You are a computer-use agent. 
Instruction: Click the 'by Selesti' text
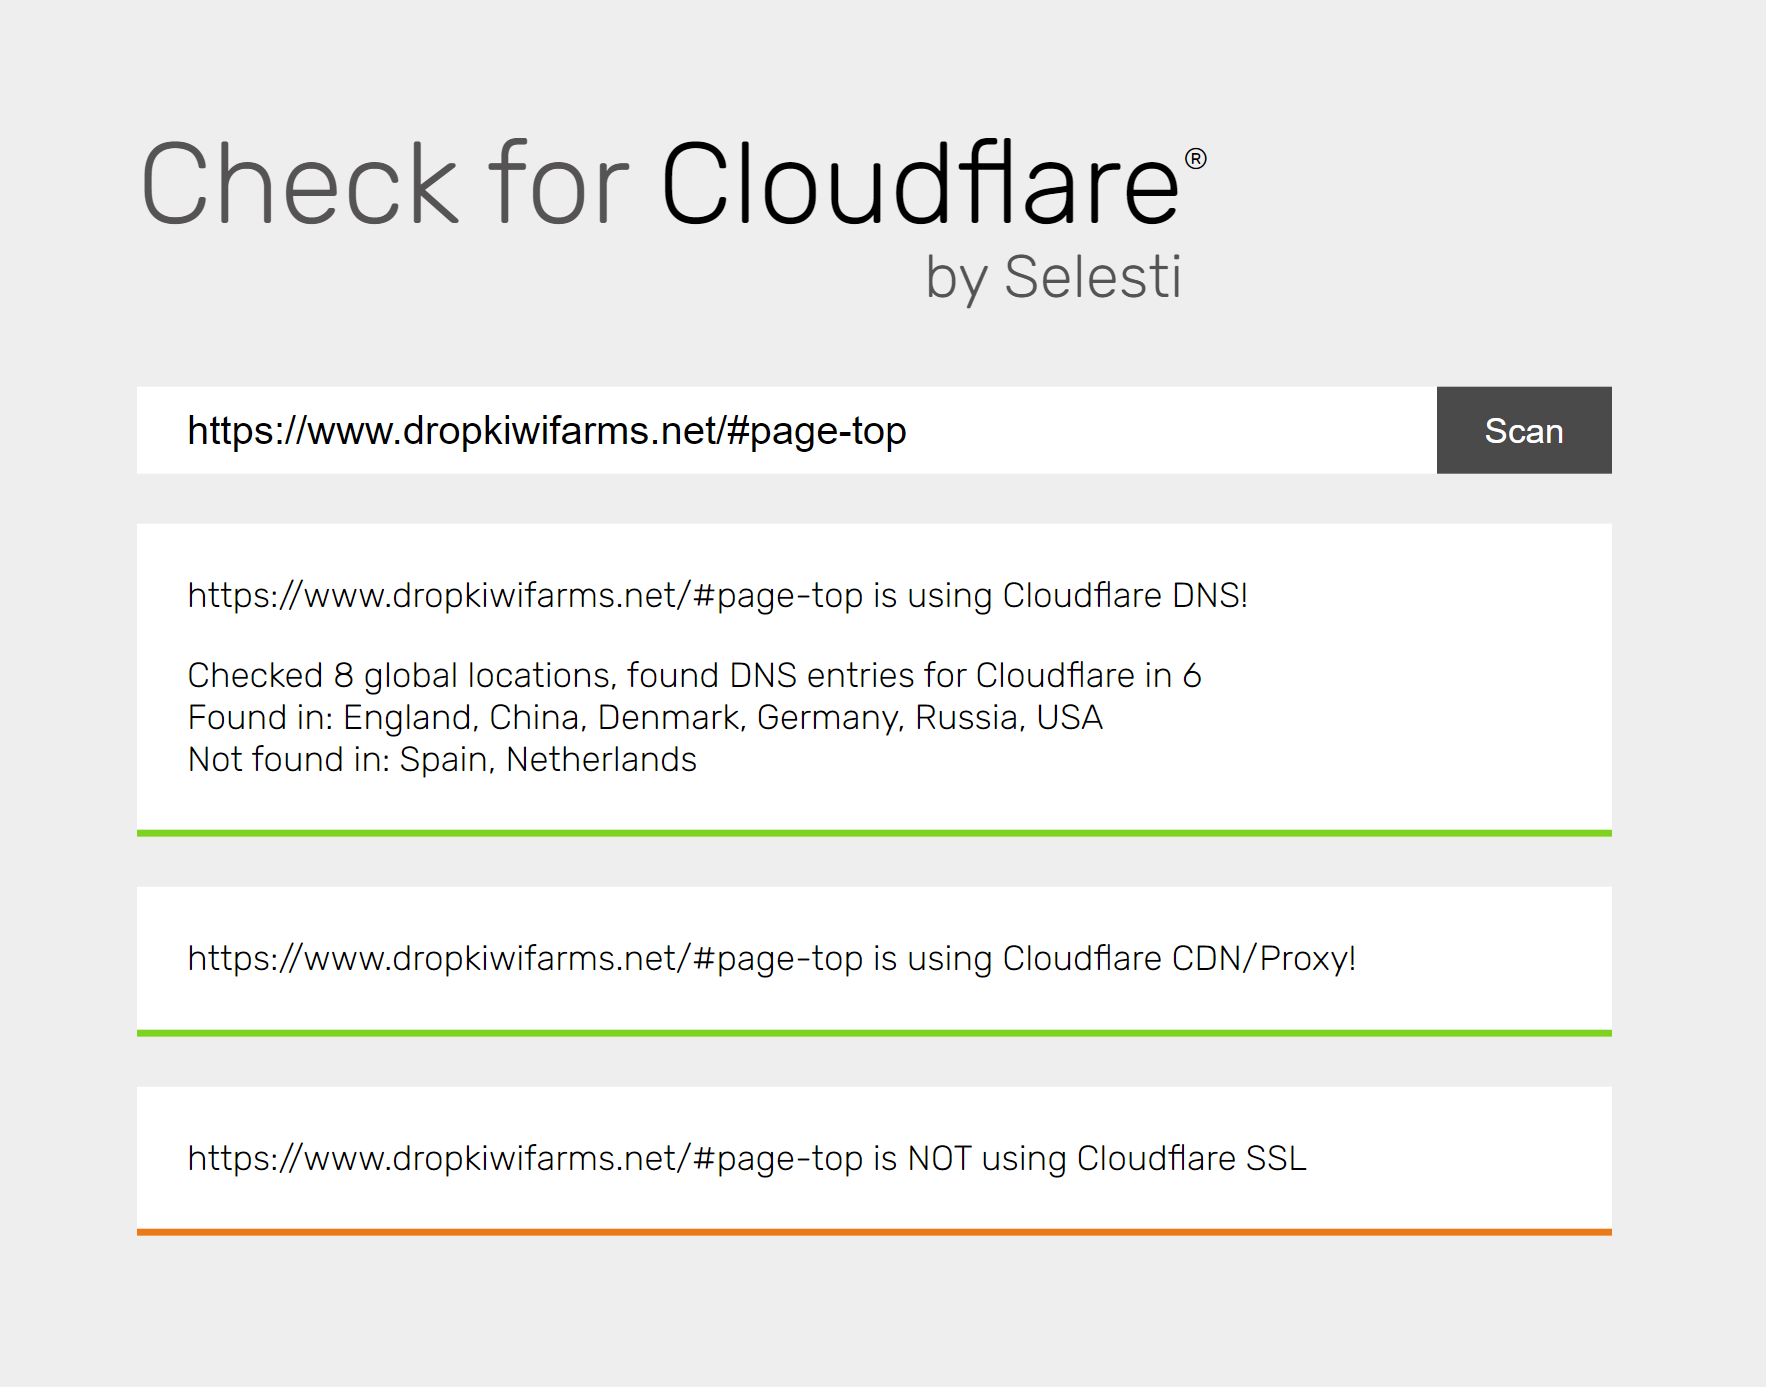(1053, 277)
